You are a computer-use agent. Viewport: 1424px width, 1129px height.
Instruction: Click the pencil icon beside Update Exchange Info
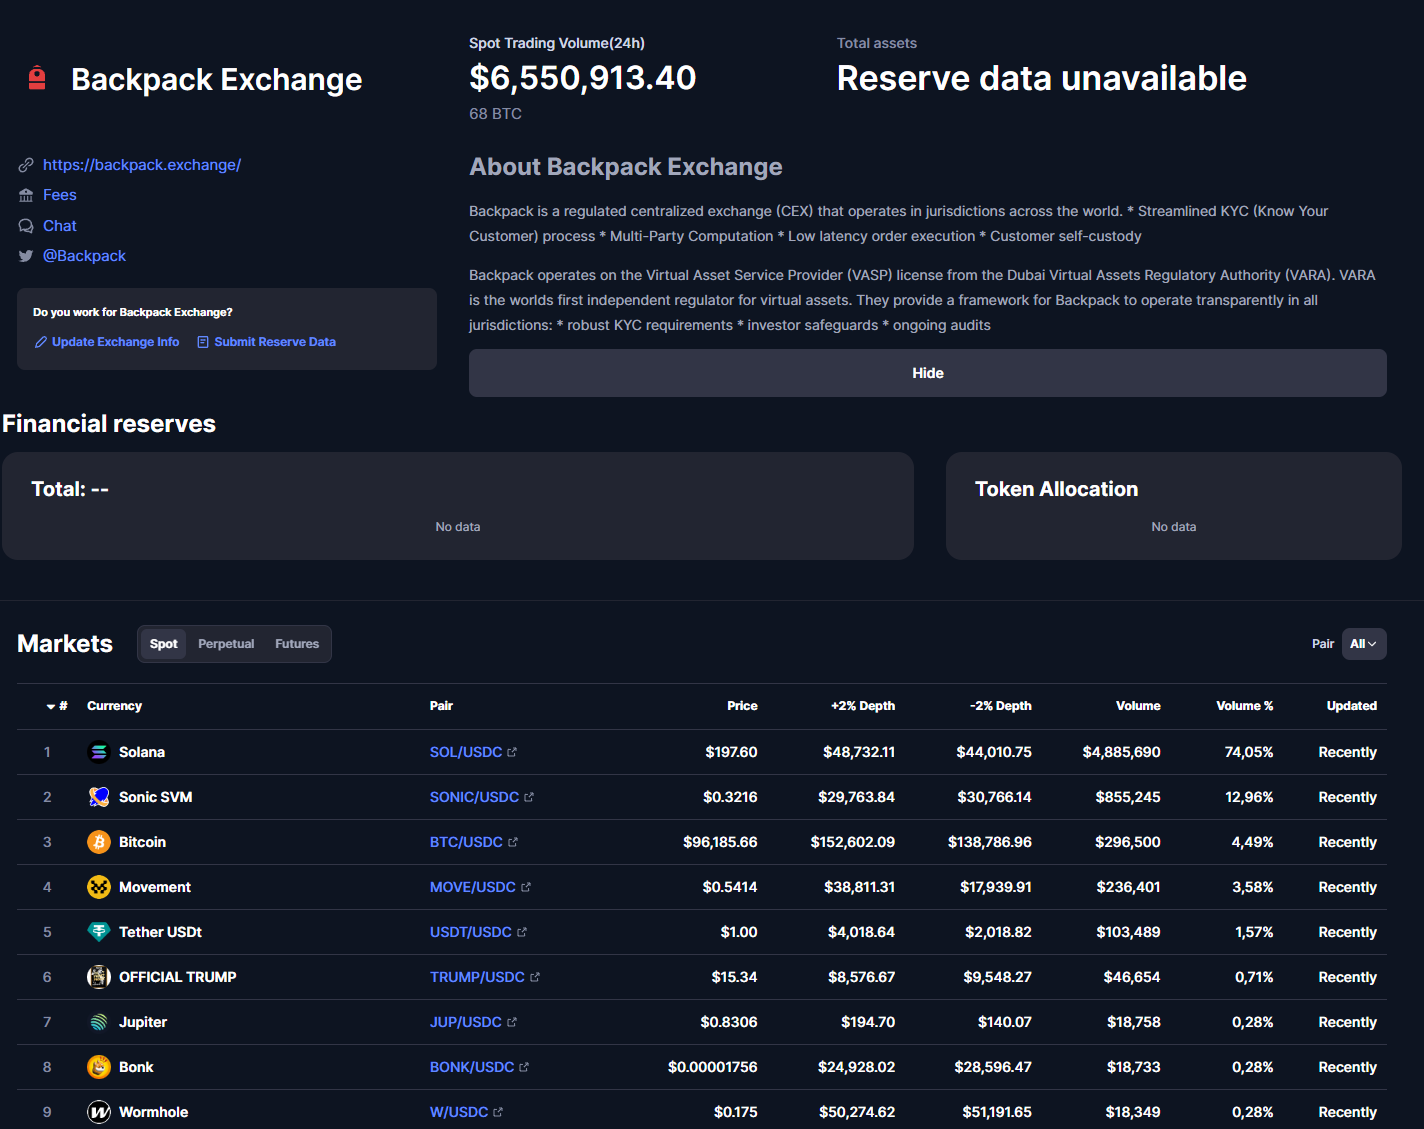click(41, 342)
